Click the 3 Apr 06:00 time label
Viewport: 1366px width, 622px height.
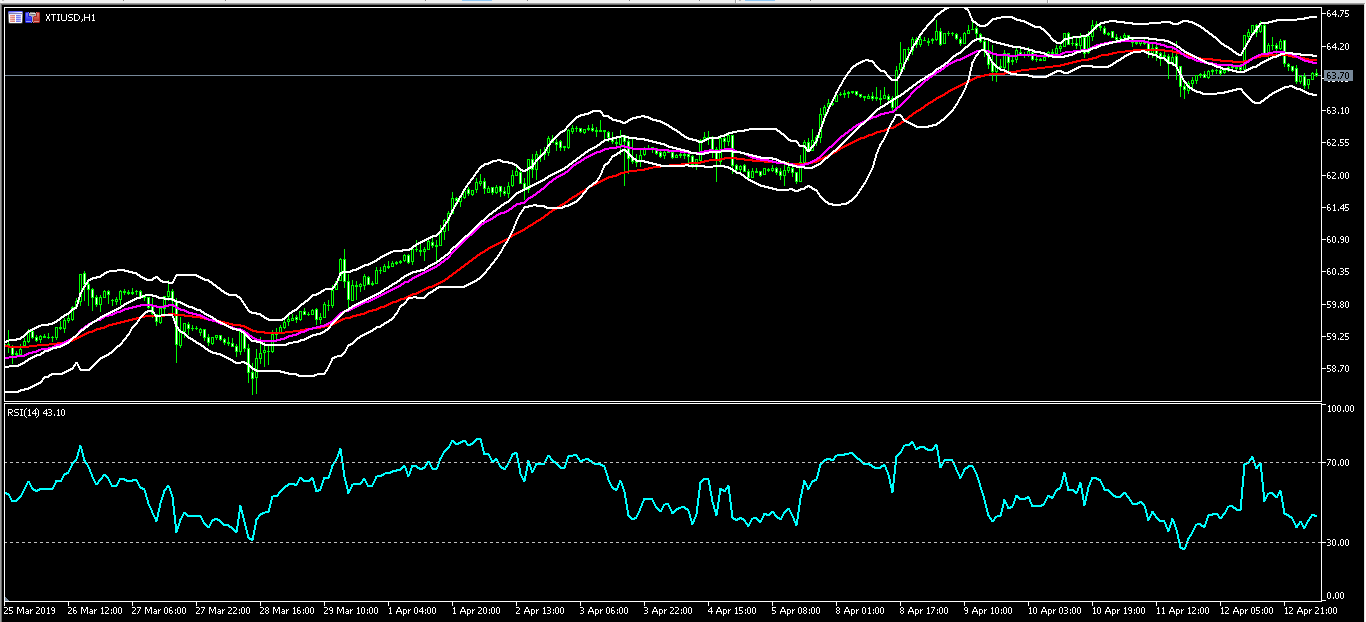(604, 609)
